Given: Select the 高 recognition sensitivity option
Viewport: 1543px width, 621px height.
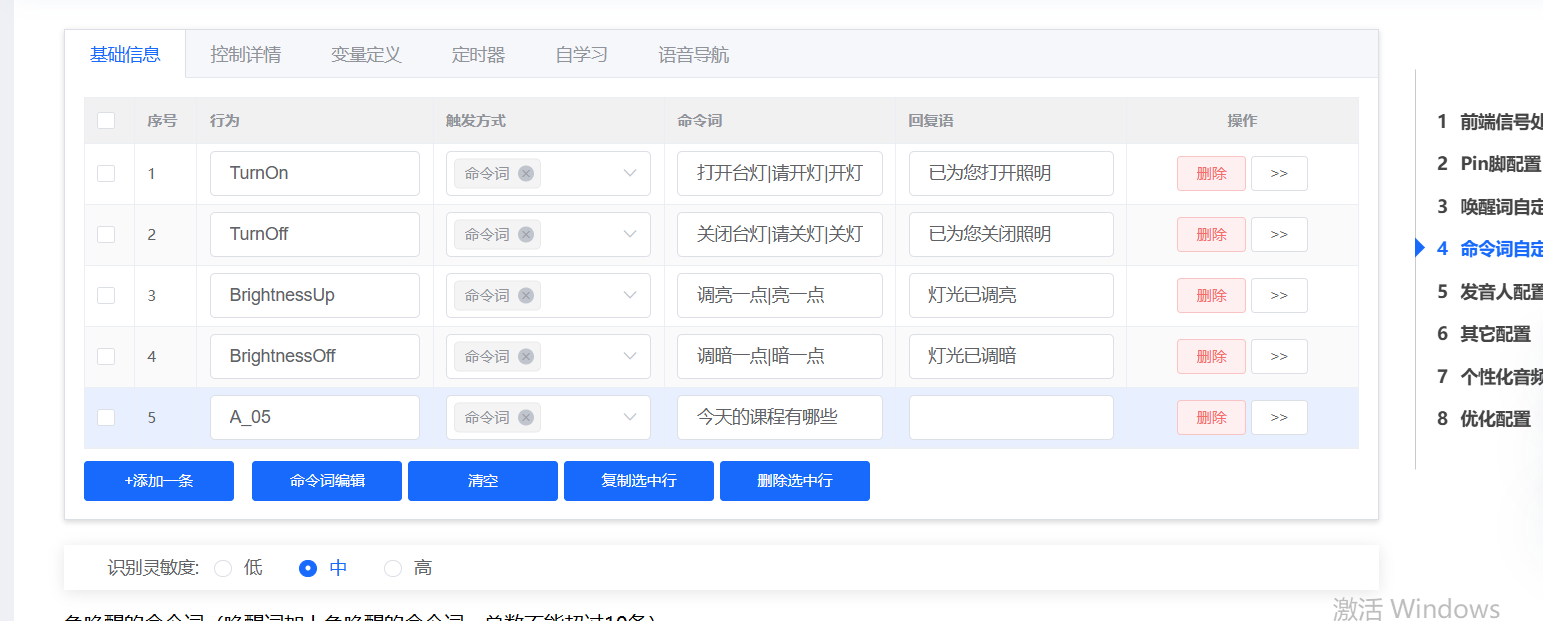Looking at the screenshot, I should tap(393, 567).
